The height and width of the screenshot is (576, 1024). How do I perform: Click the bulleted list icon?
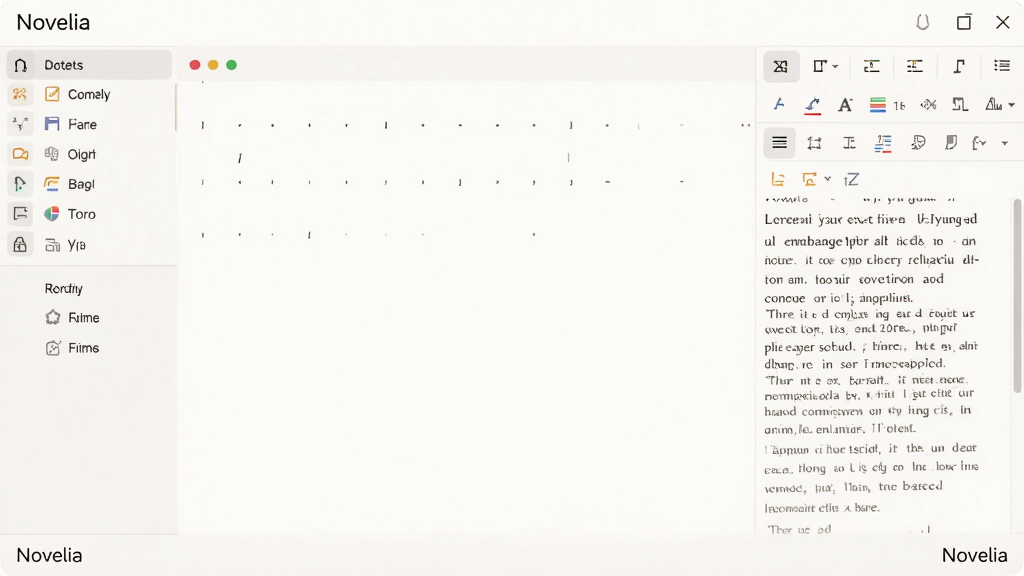1002,65
